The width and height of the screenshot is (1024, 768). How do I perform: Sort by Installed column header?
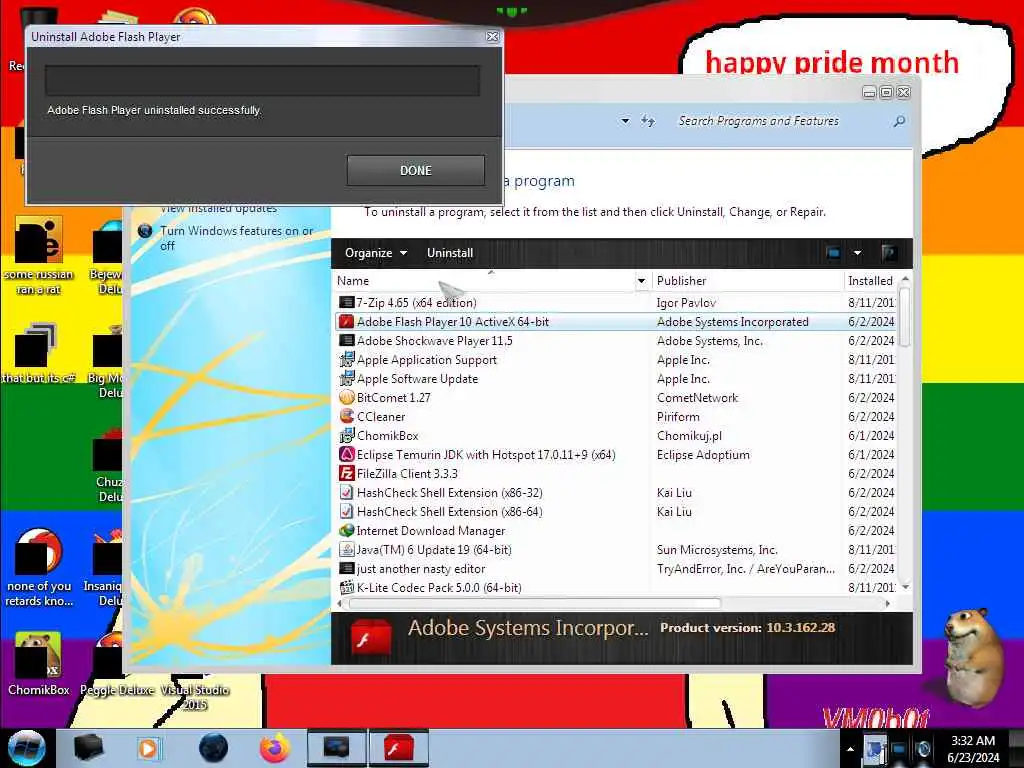point(871,281)
